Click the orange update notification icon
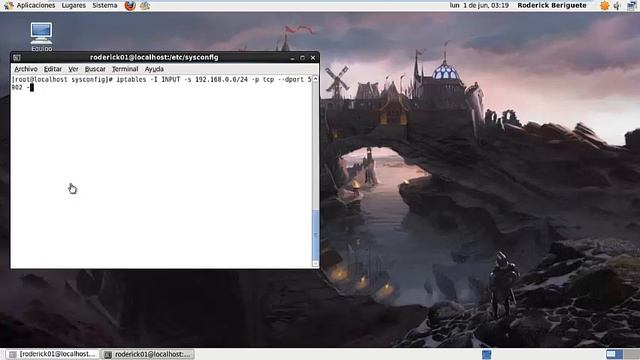 [604, 5]
